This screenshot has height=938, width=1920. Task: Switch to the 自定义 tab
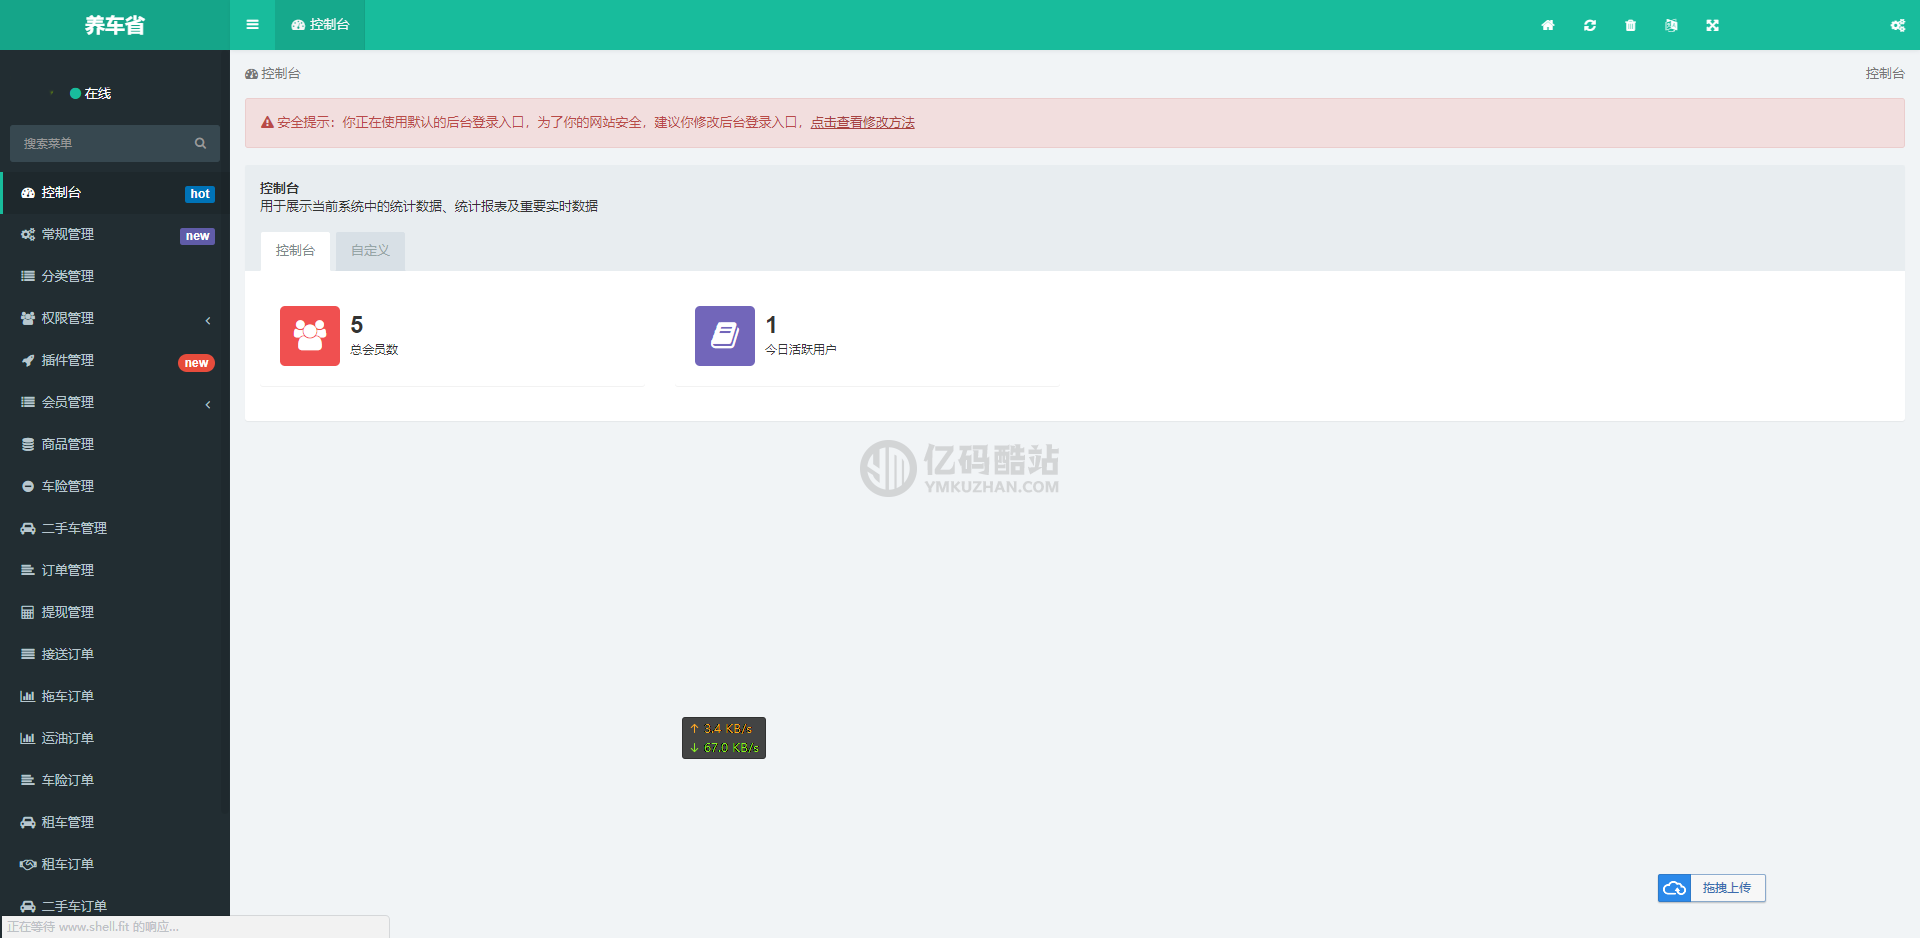click(x=370, y=251)
